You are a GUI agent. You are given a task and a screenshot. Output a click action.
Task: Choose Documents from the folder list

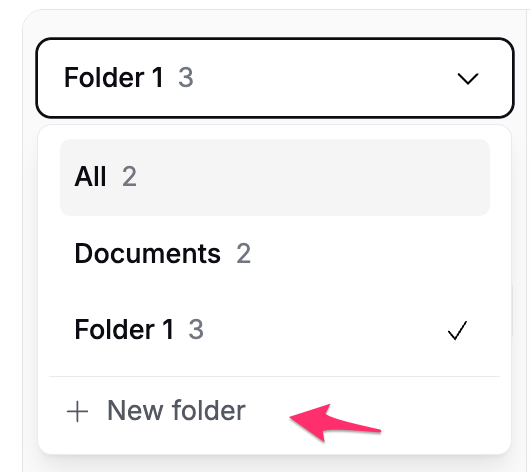point(275,254)
